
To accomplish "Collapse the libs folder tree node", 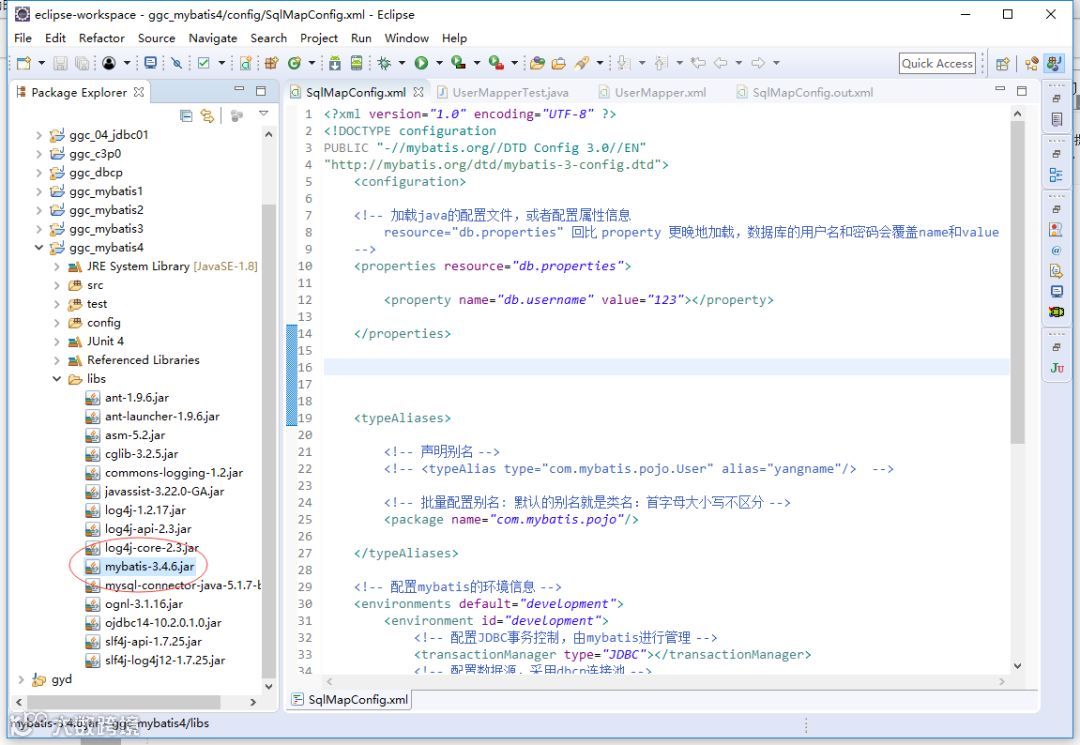I will [x=58, y=379].
